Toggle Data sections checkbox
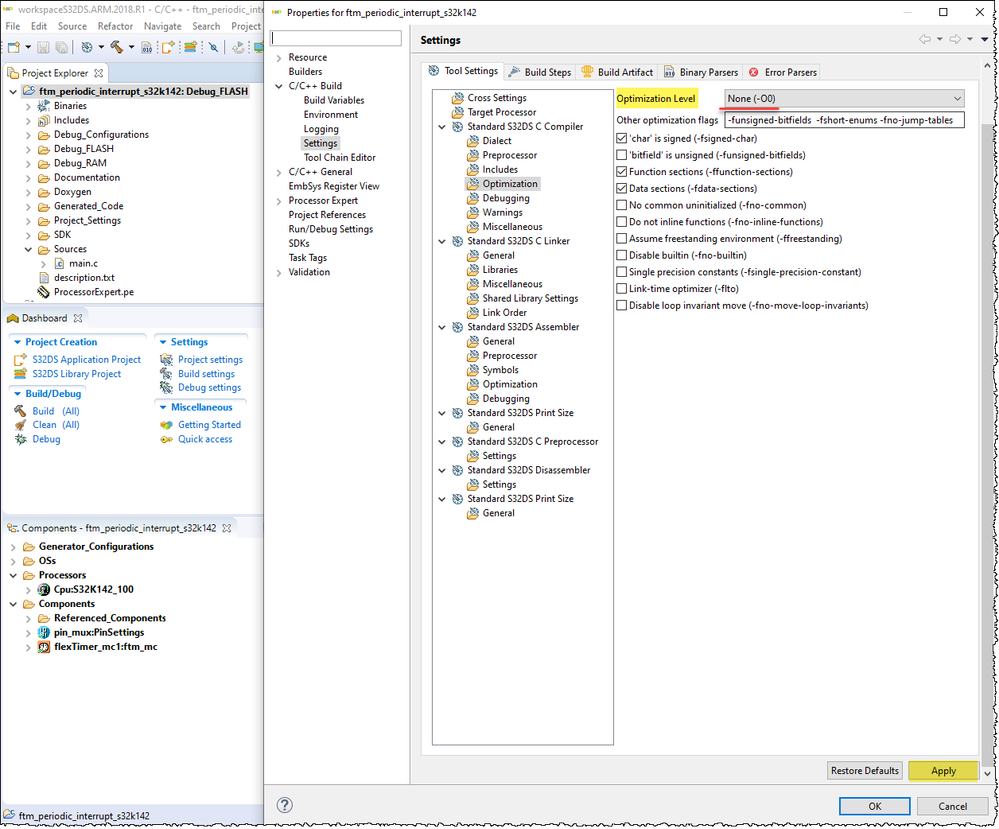This screenshot has width=999, height=829. point(622,189)
